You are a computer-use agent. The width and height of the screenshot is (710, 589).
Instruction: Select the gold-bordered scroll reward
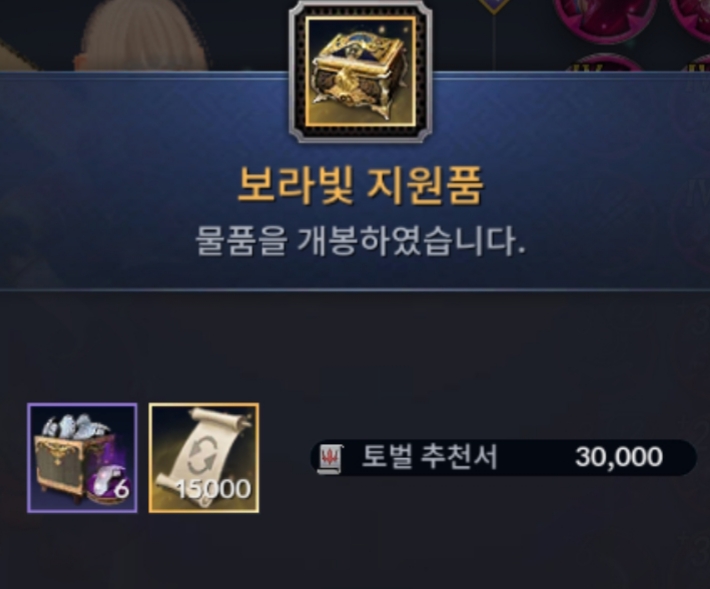pyautogui.click(x=204, y=458)
